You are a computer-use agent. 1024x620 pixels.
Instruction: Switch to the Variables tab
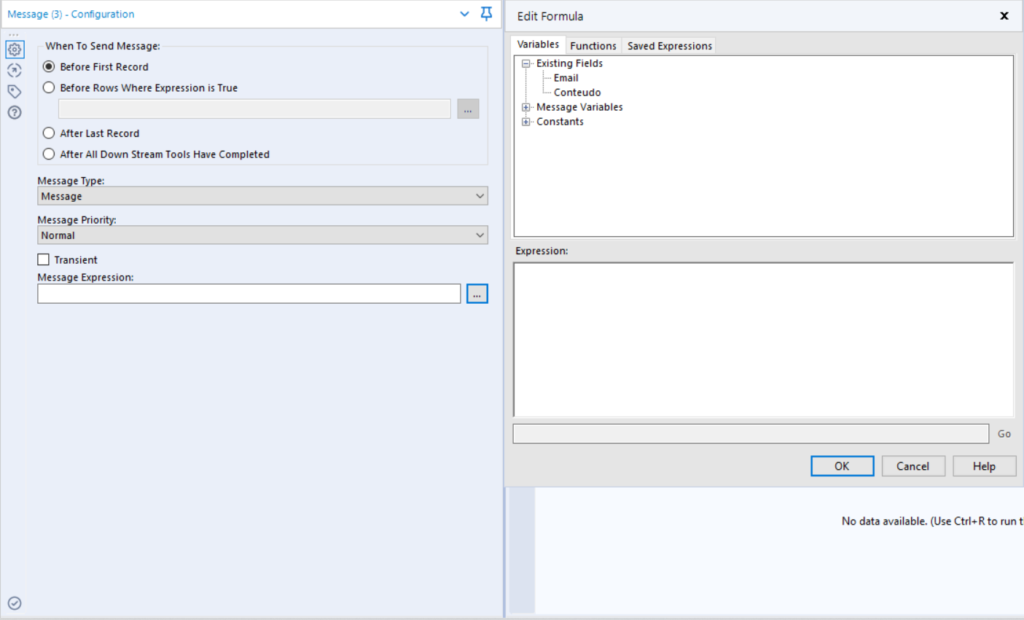click(538, 44)
